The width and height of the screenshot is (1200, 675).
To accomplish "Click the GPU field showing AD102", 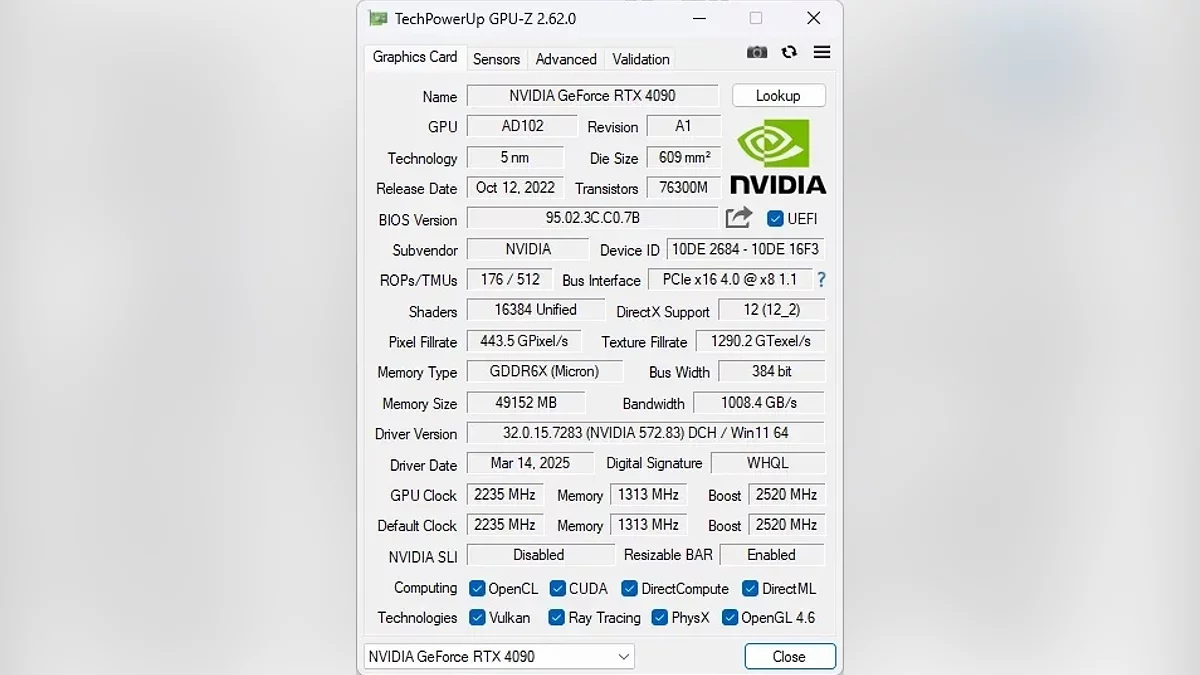I will click(x=522, y=126).
